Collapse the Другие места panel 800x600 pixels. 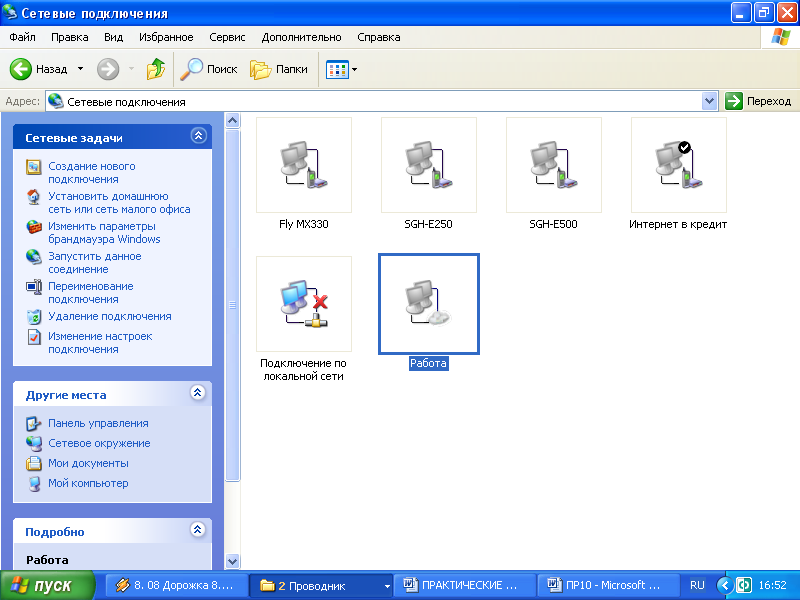[x=198, y=392]
